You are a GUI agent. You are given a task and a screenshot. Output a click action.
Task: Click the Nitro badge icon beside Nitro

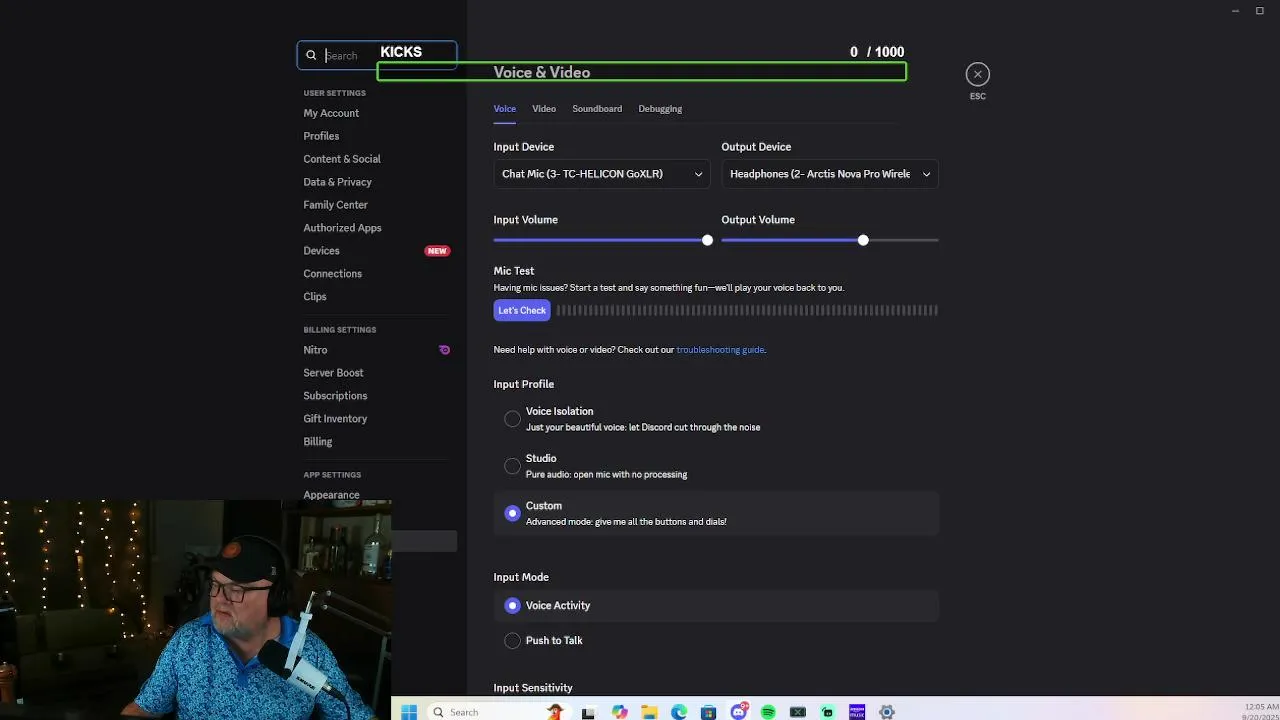444,350
